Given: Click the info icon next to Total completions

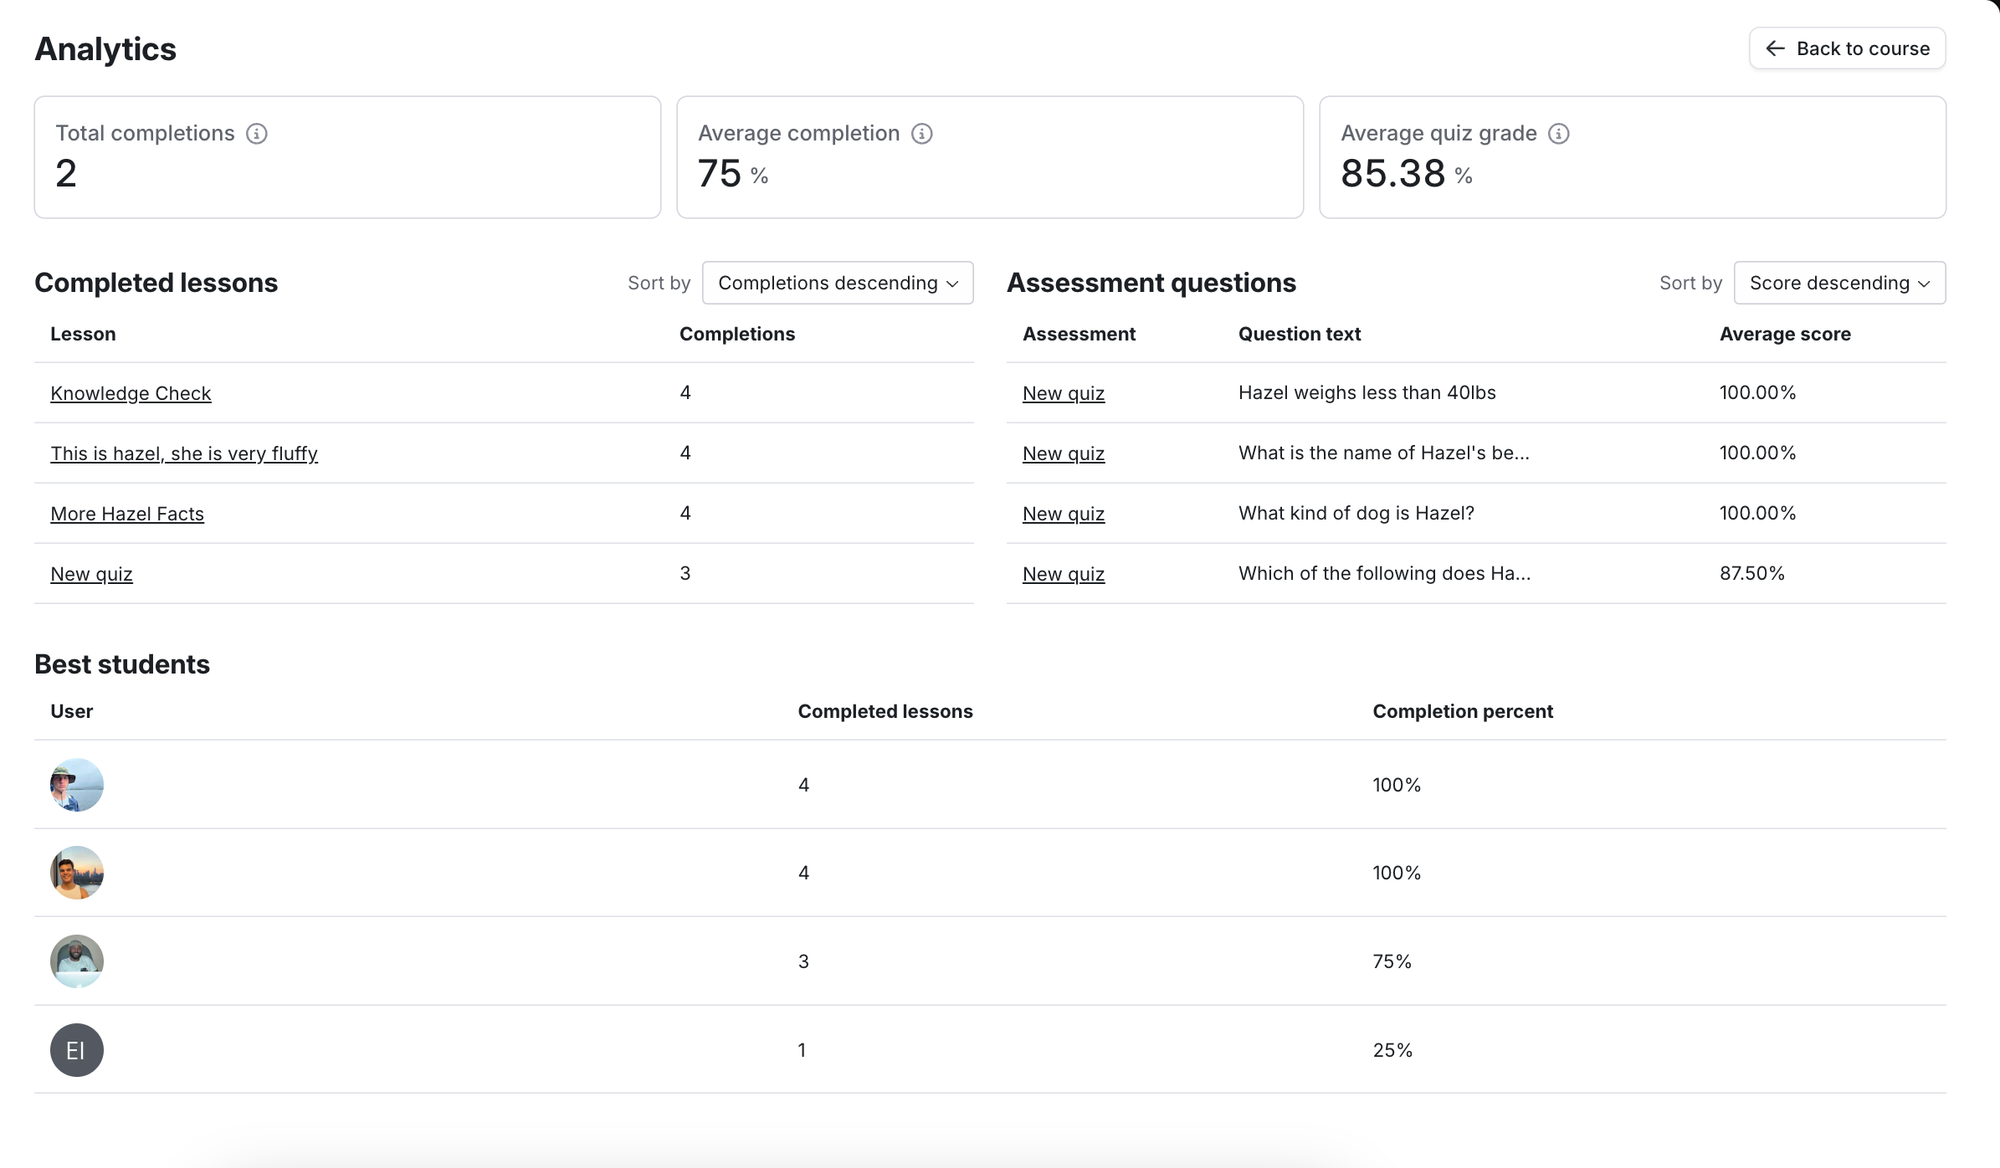Looking at the screenshot, I should [x=257, y=133].
